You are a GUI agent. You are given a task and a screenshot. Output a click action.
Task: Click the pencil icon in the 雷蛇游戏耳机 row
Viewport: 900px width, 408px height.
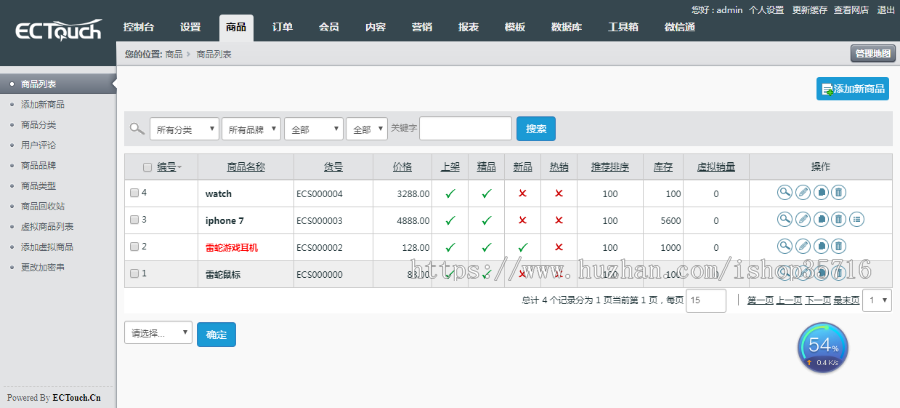tap(802, 246)
